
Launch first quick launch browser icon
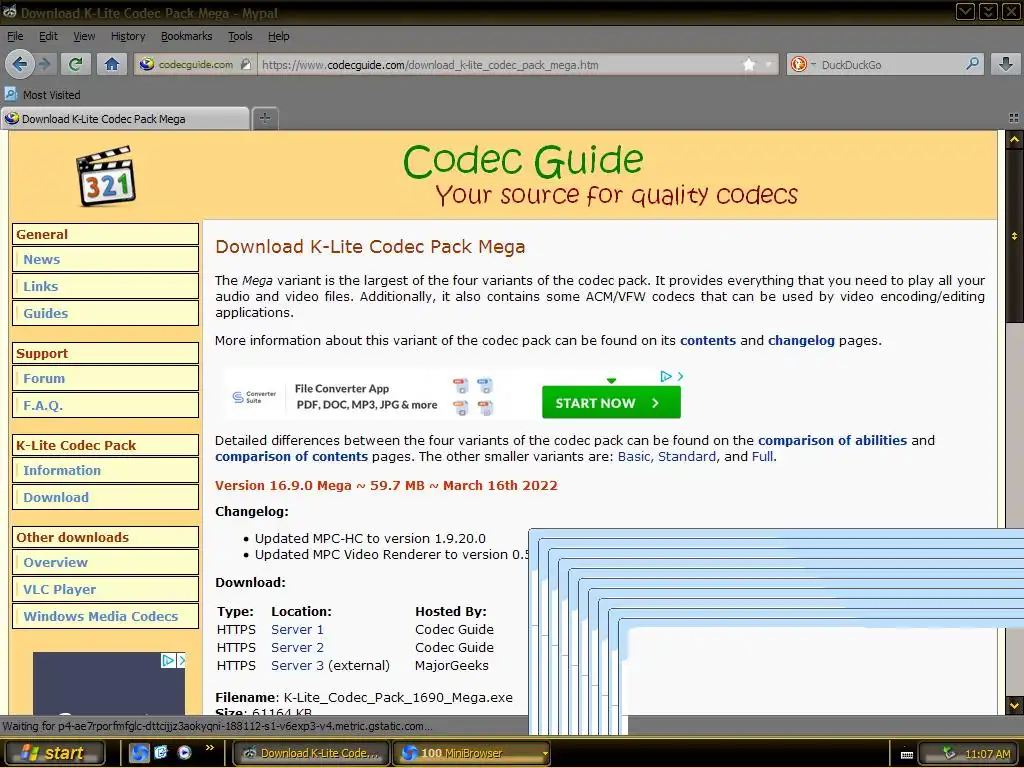[139, 753]
